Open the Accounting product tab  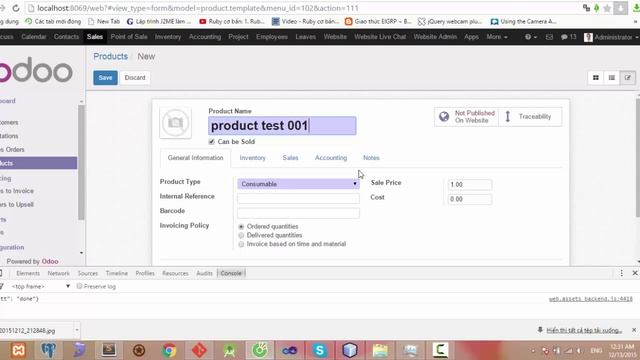pyautogui.click(x=331, y=158)
